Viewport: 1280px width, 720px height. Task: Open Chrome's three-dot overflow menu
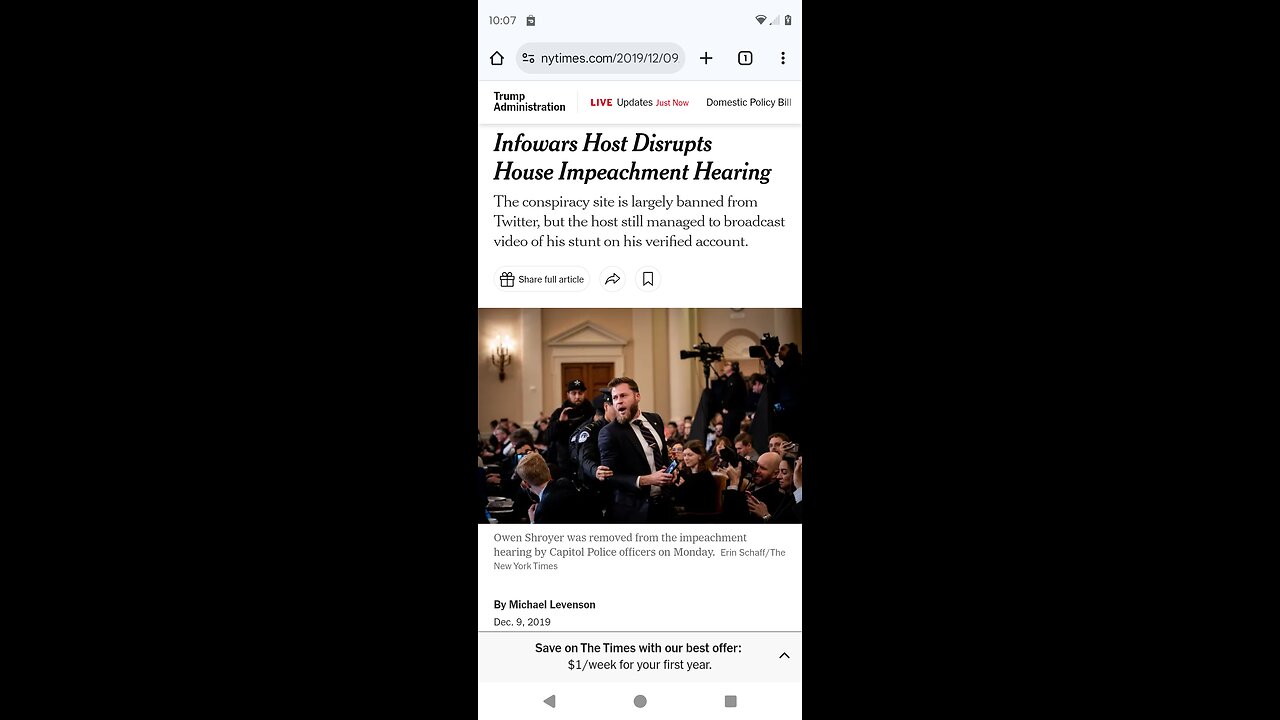coord(783,58)
